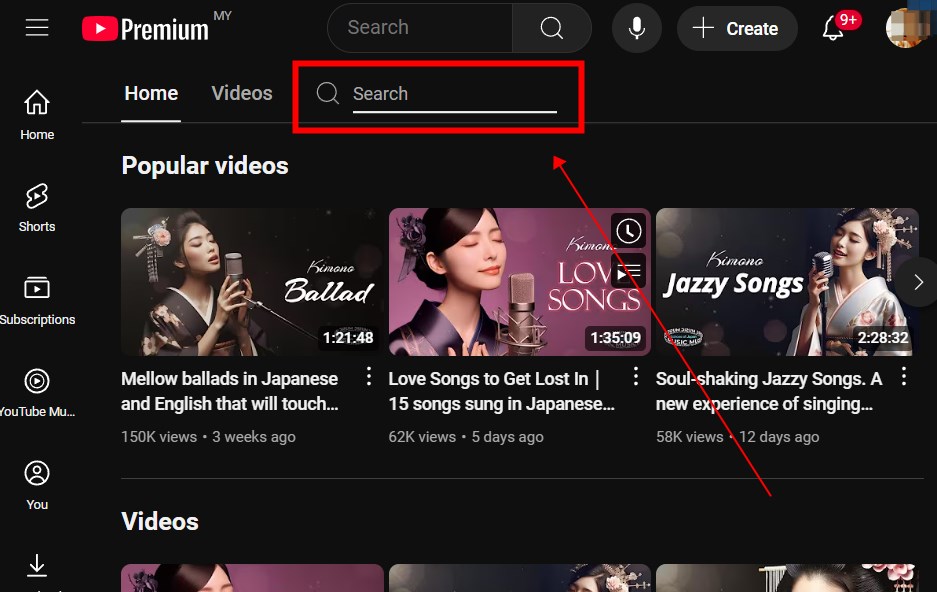Click the Watch Later clock on Love Songs
937x592 pixels.
(627, 232)
